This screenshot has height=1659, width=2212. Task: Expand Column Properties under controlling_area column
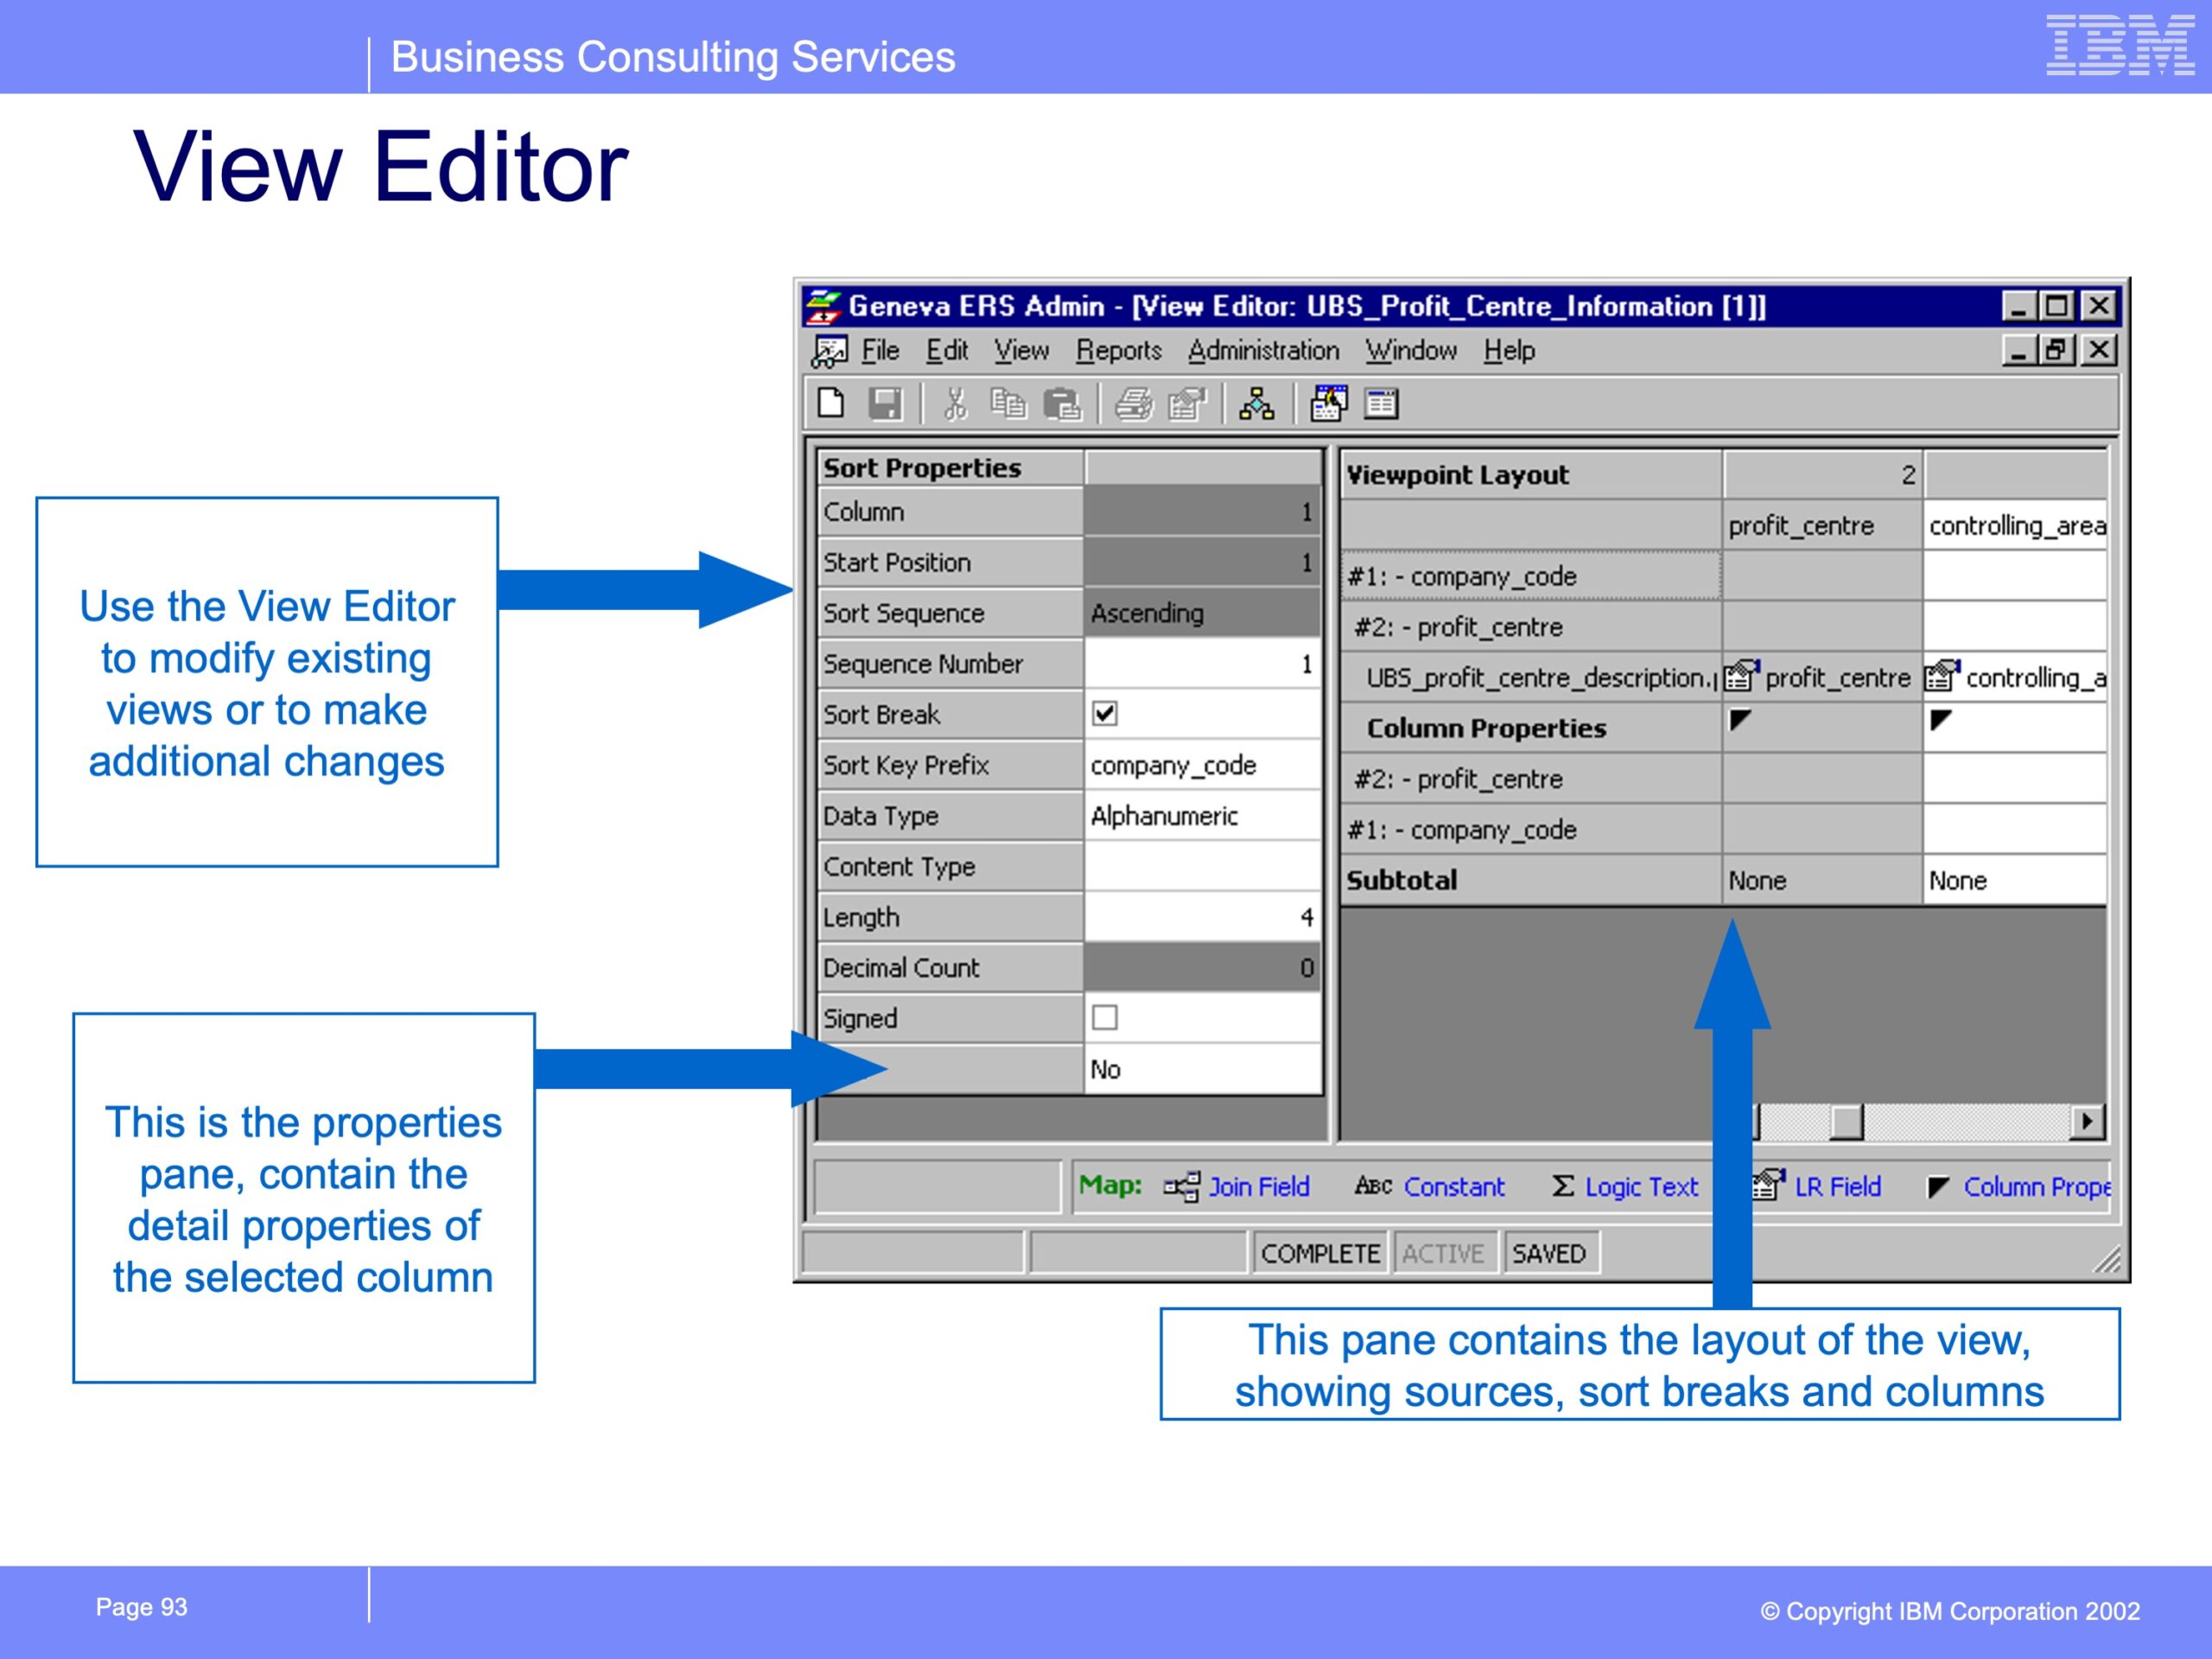pos(1941,721)
